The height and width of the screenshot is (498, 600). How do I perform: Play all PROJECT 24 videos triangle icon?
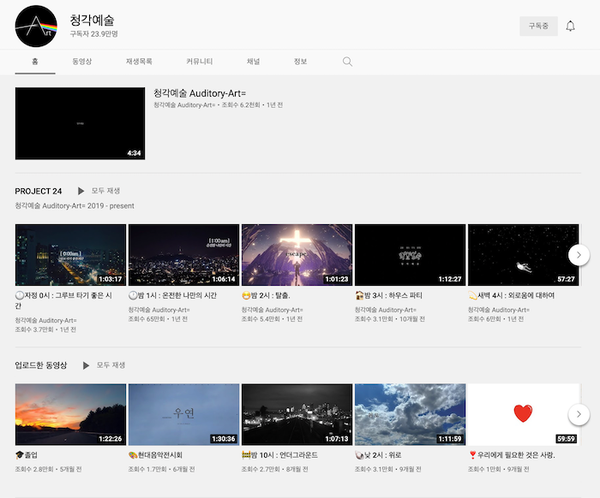[81, 191]
